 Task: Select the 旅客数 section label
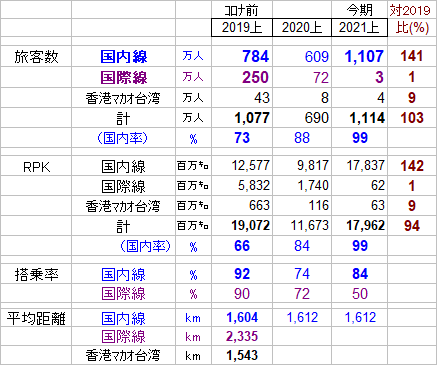coord(36,57)
